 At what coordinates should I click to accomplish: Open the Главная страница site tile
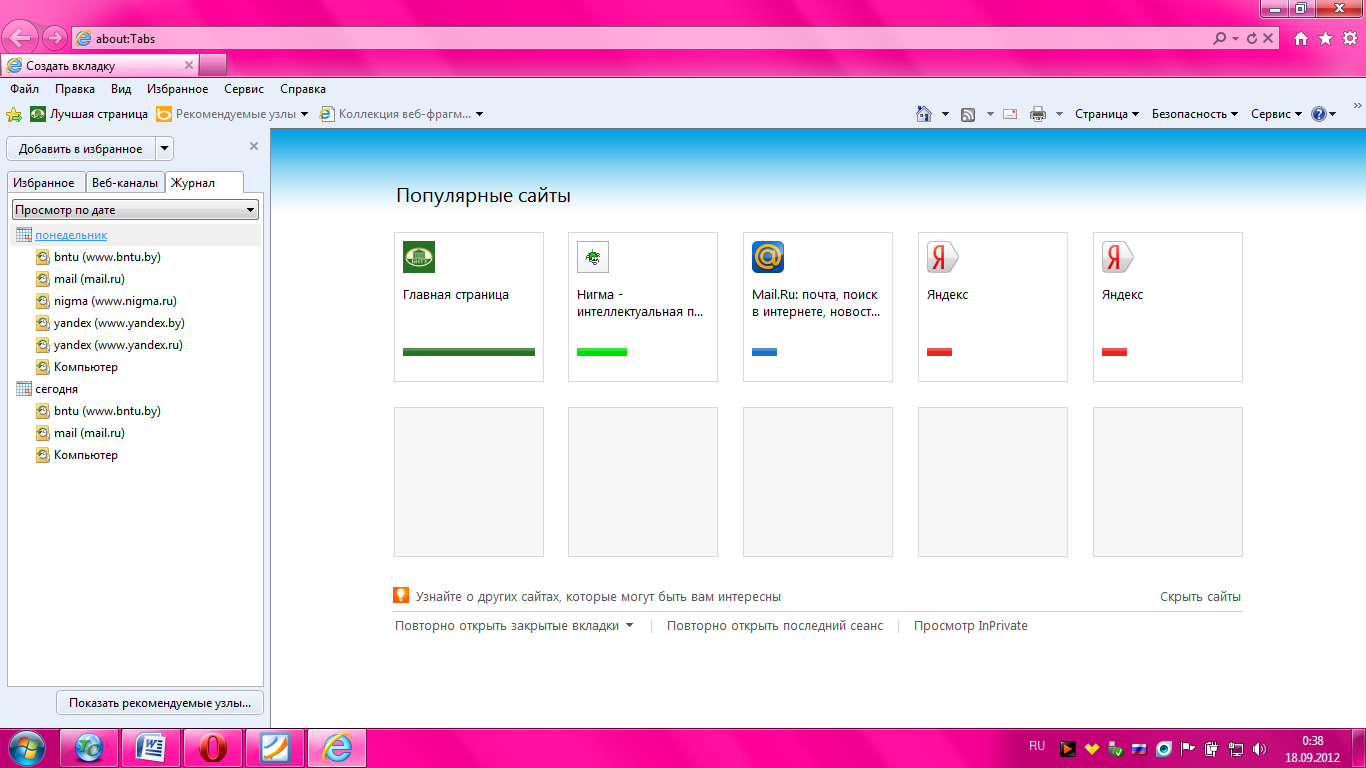click(469, 307)
